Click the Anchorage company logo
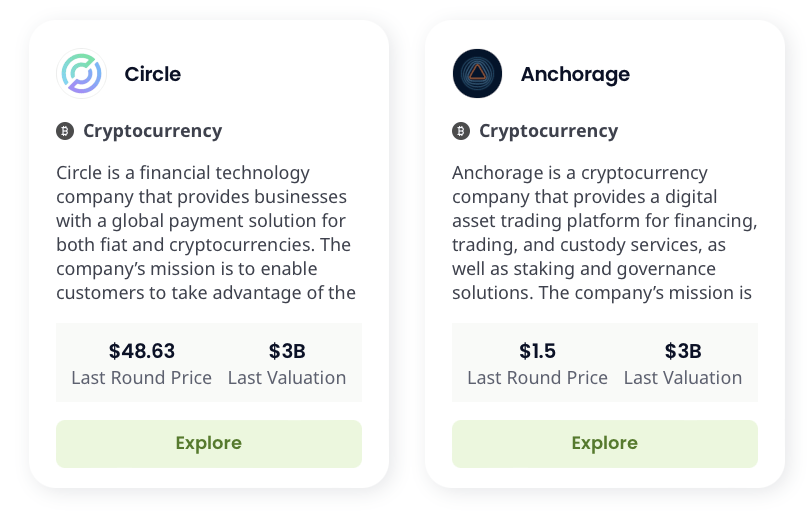This screenshot has width=810, height=512. point(477,73)
